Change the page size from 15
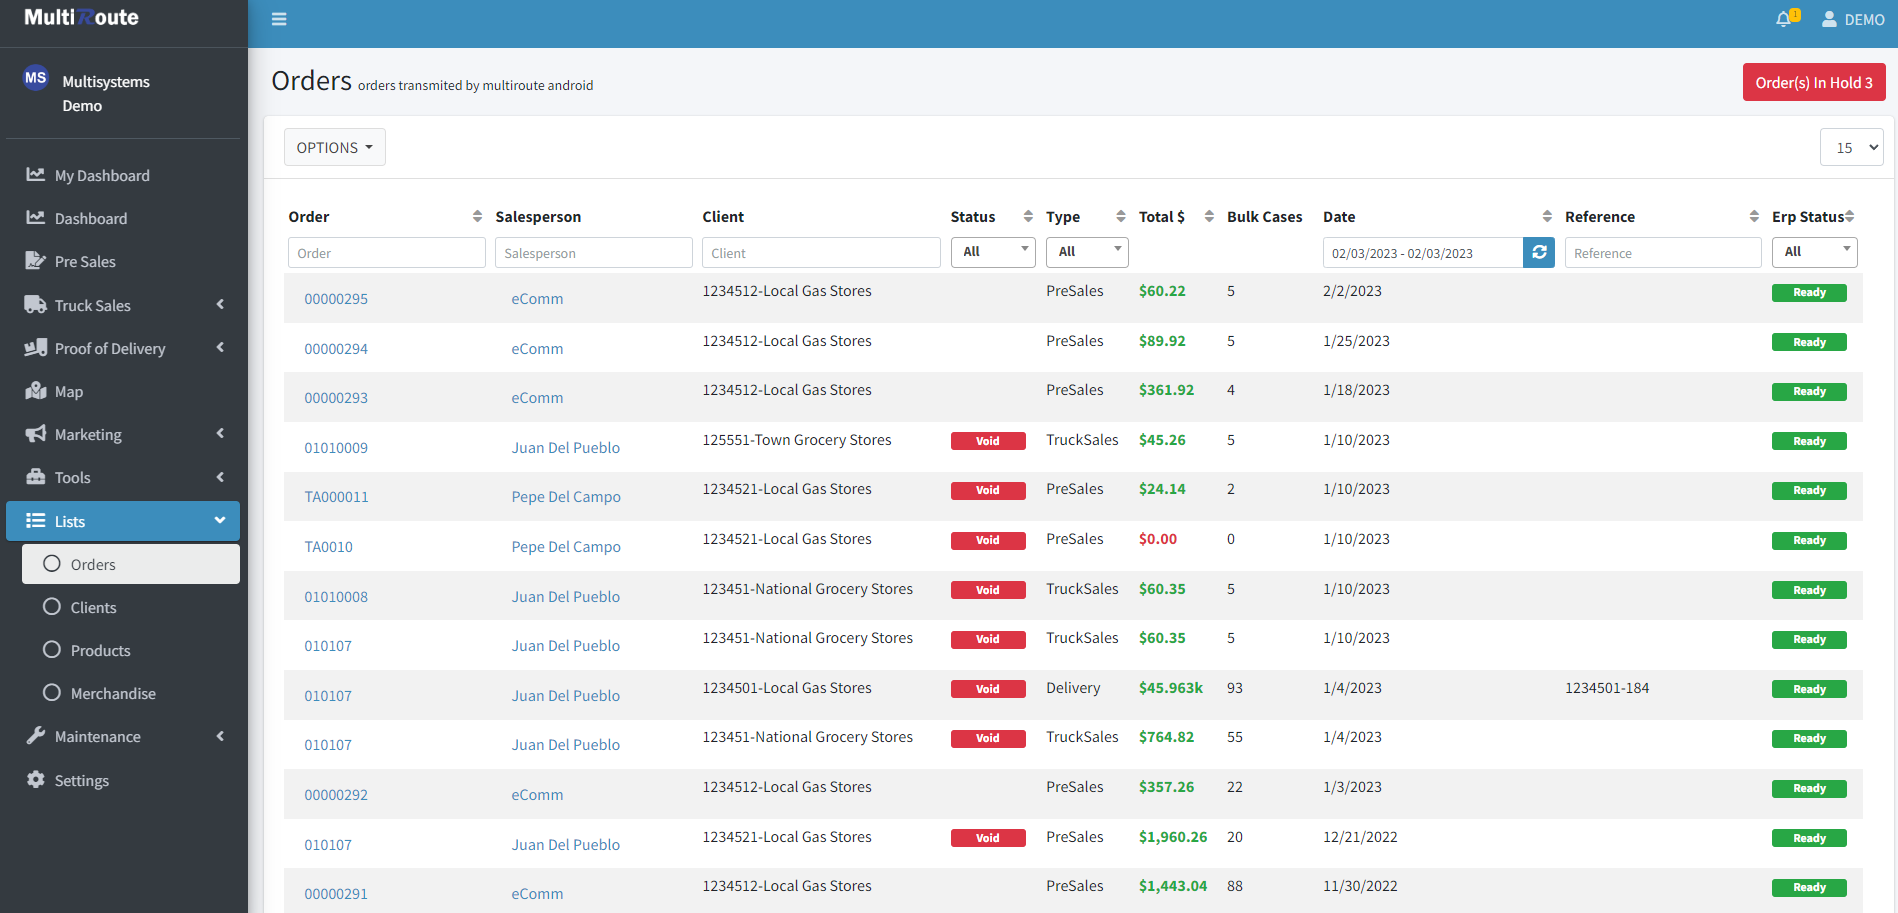Screen dimensions: 1898x913 1851,147
